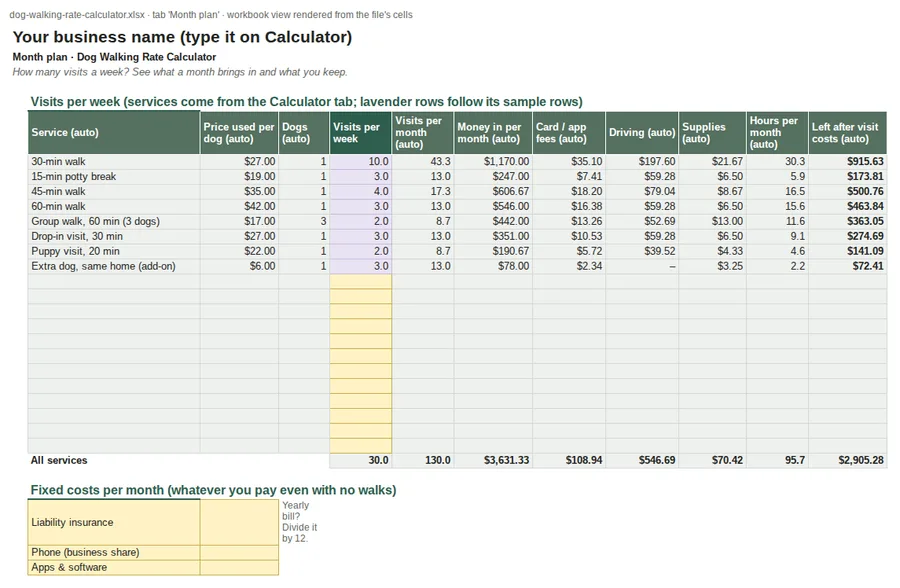Edit visits per week for Extra dog add-on
This screenshot has width=900, height=588.
click(361, 266)
